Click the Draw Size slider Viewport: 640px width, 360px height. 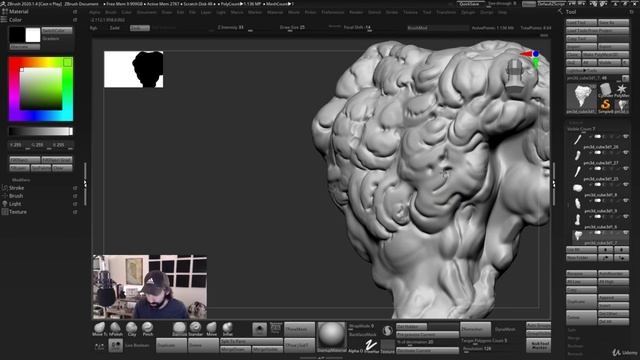pos(292,28)
